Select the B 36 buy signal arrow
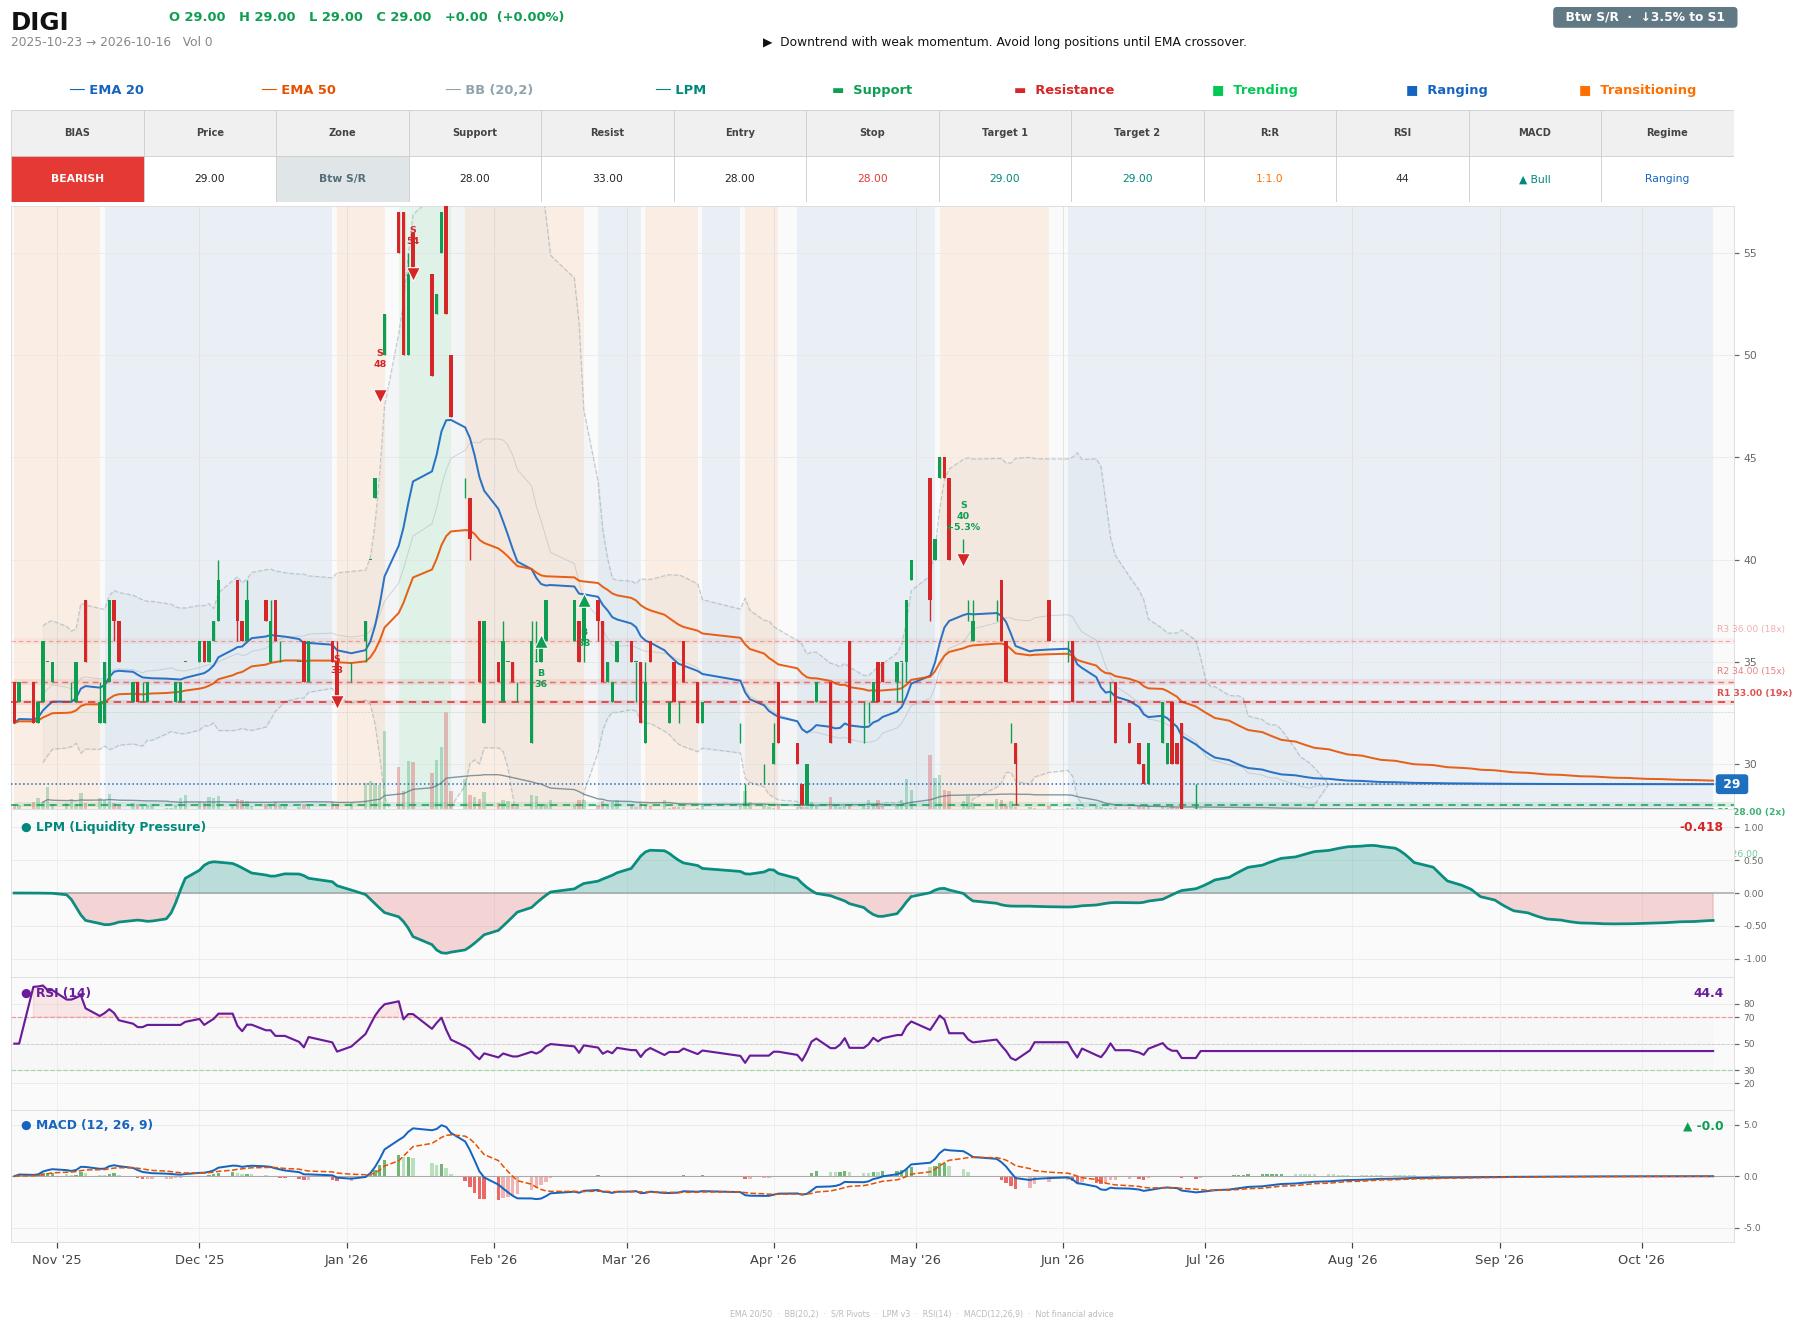1803x1330 pixels. 541,642
